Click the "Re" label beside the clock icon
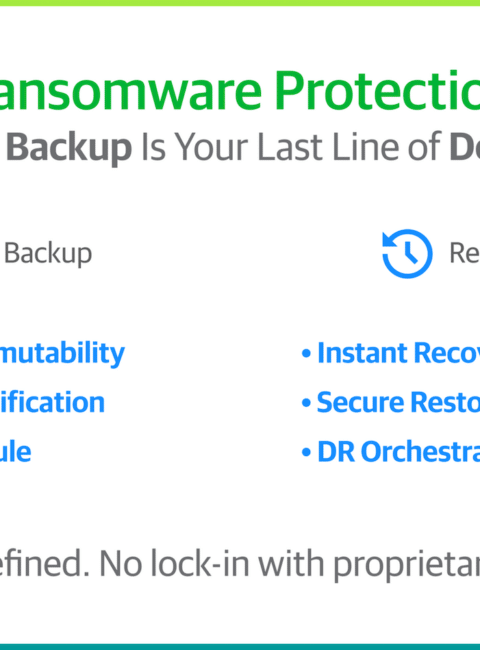This screenshot has width=480, height=650. 465,253
